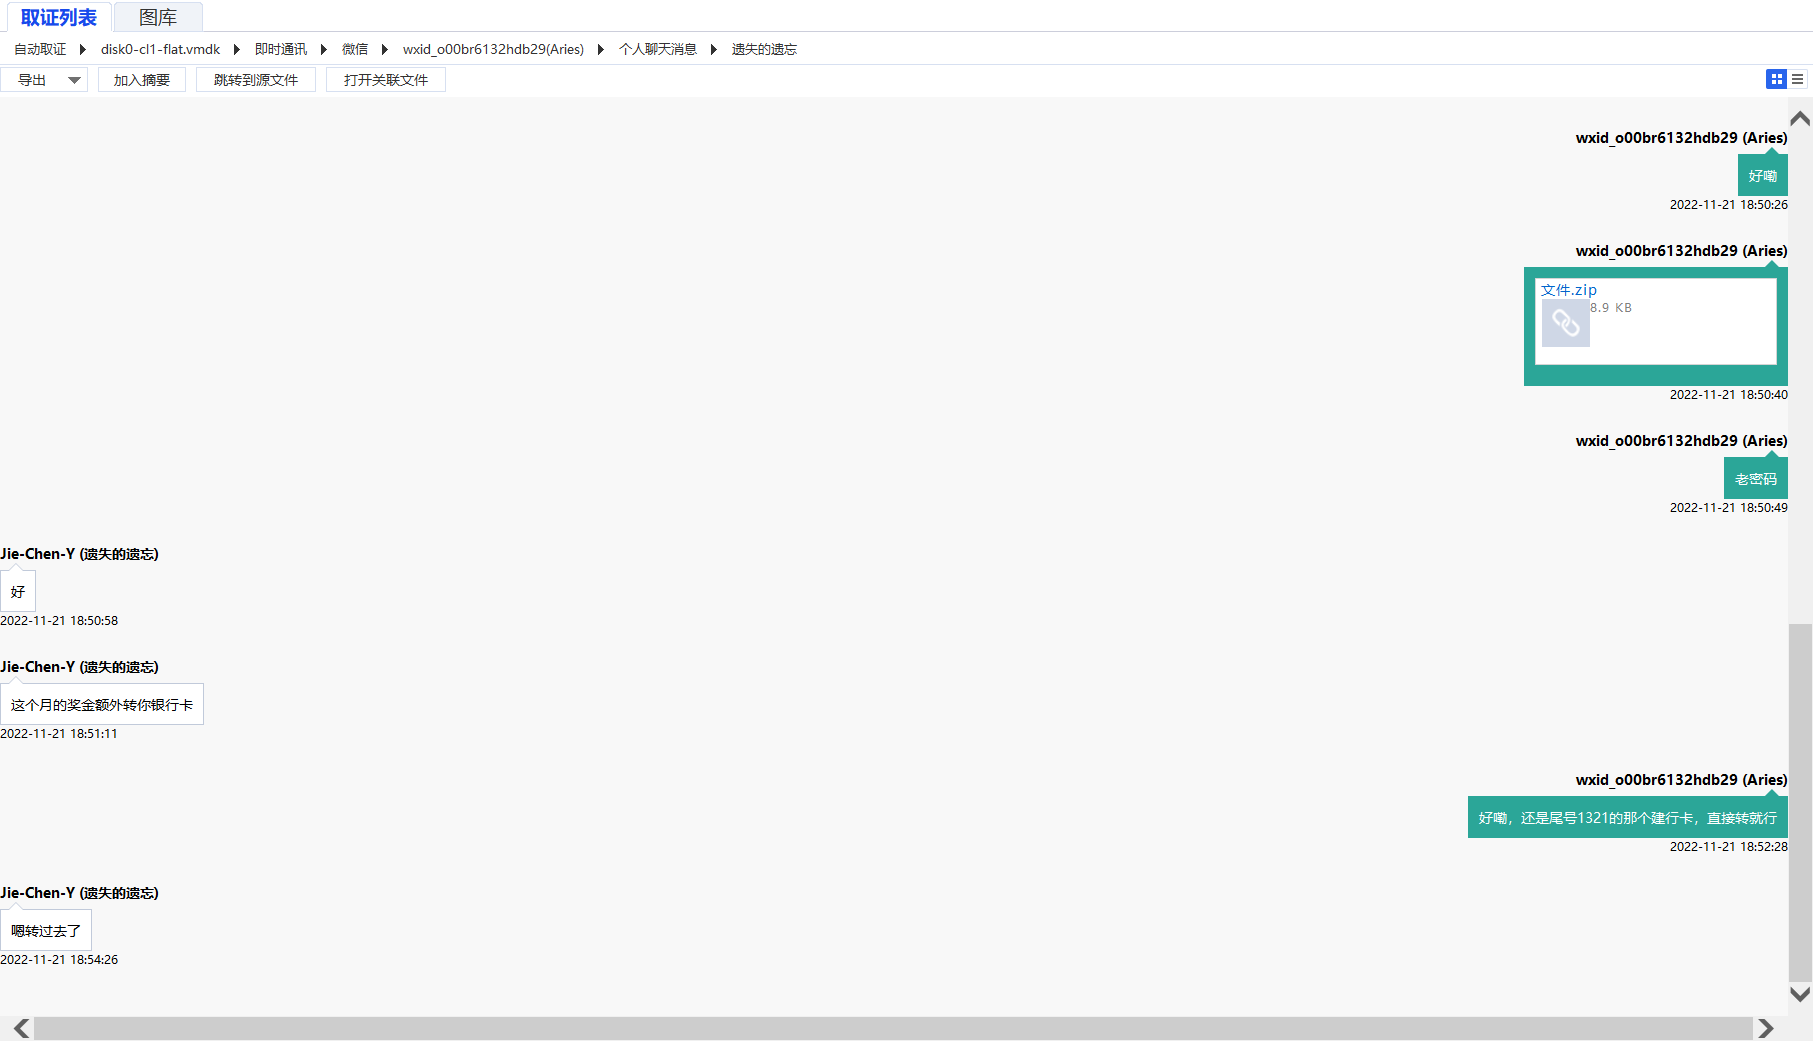The height and width of the screenshot is (1041, 1813).
Task: Click timestamp 2022-11-21 18:50:26
Action: (x=1728, y=205)
